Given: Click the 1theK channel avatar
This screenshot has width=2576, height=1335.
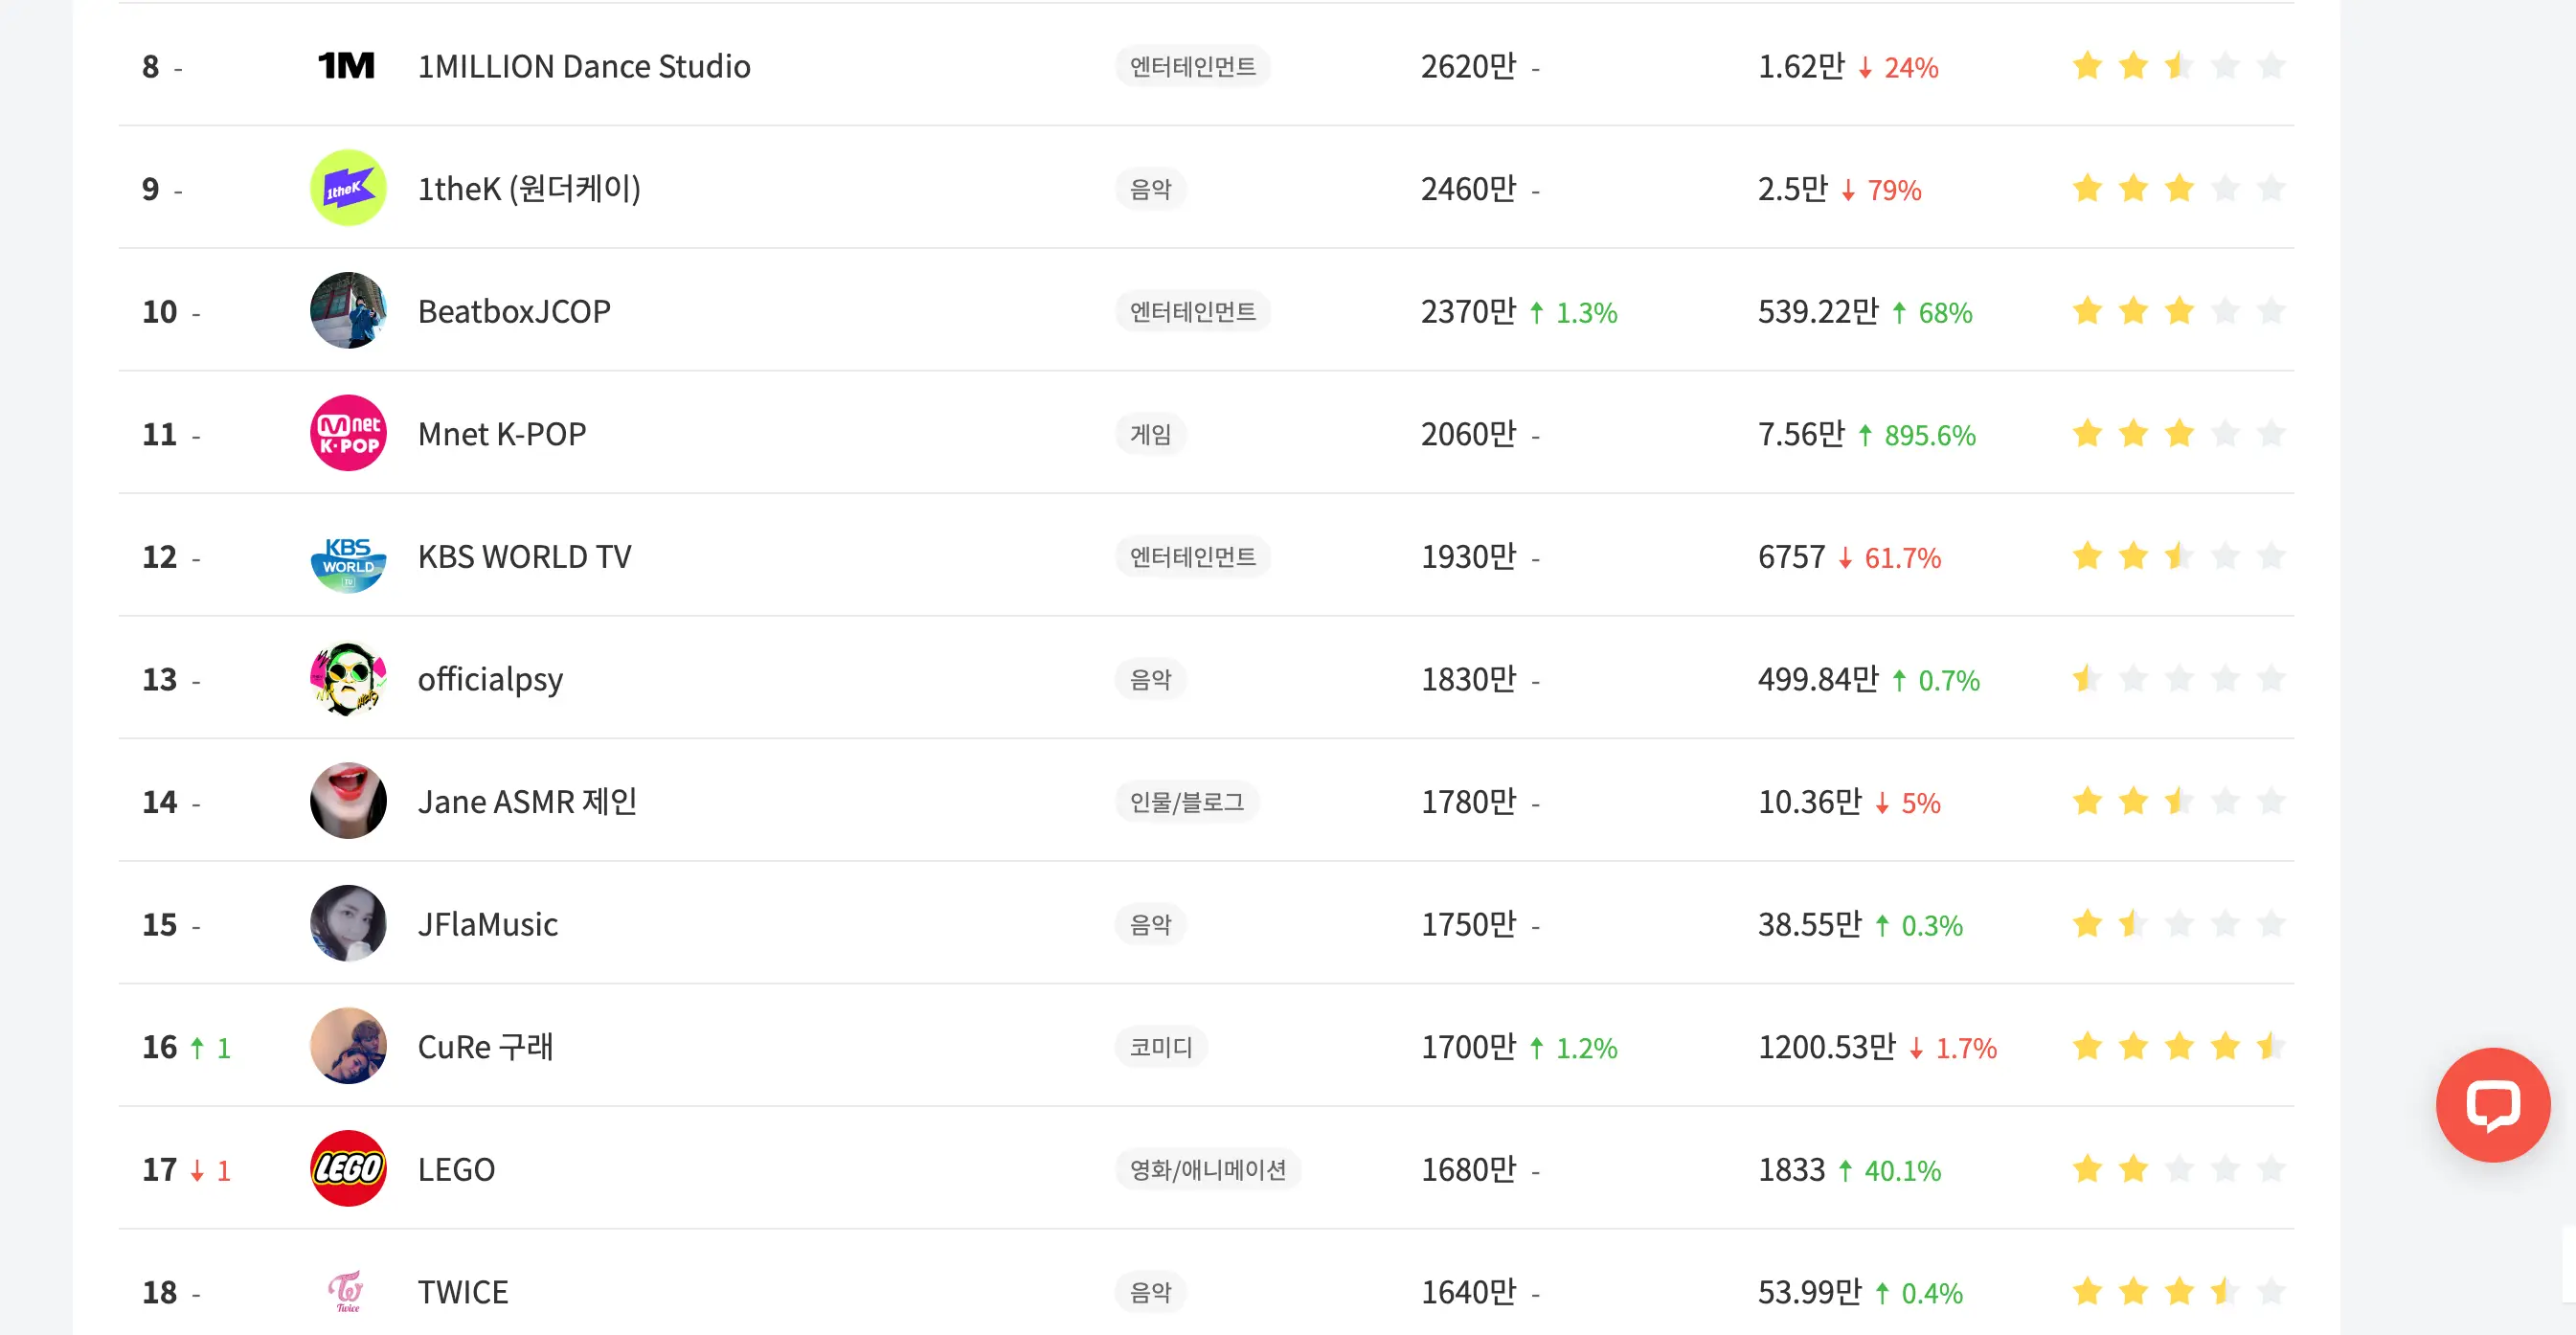Looking at the screenshot, I should click(348, 188).
